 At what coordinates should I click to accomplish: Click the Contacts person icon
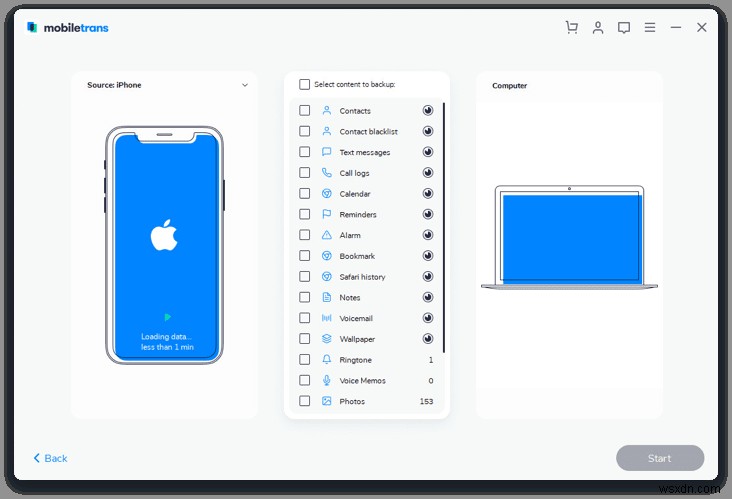click(x=327, y=111)
